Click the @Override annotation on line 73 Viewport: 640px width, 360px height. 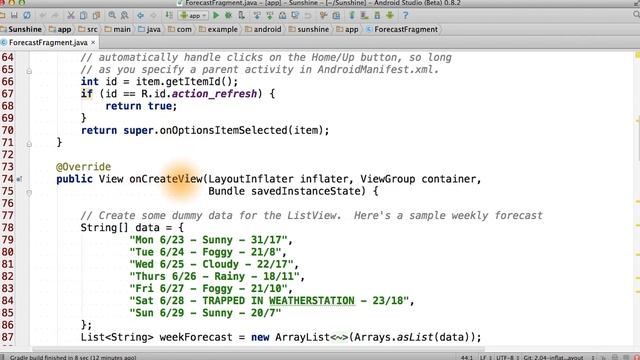coord(84,167)
